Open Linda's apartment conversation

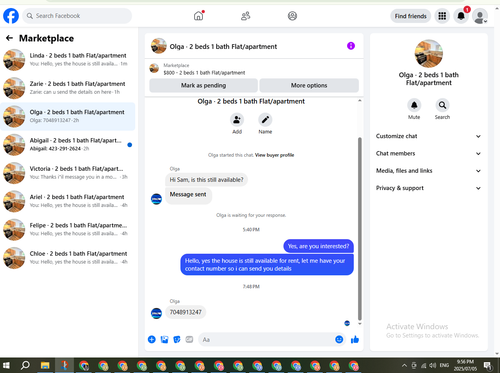[x=68, y=60]
